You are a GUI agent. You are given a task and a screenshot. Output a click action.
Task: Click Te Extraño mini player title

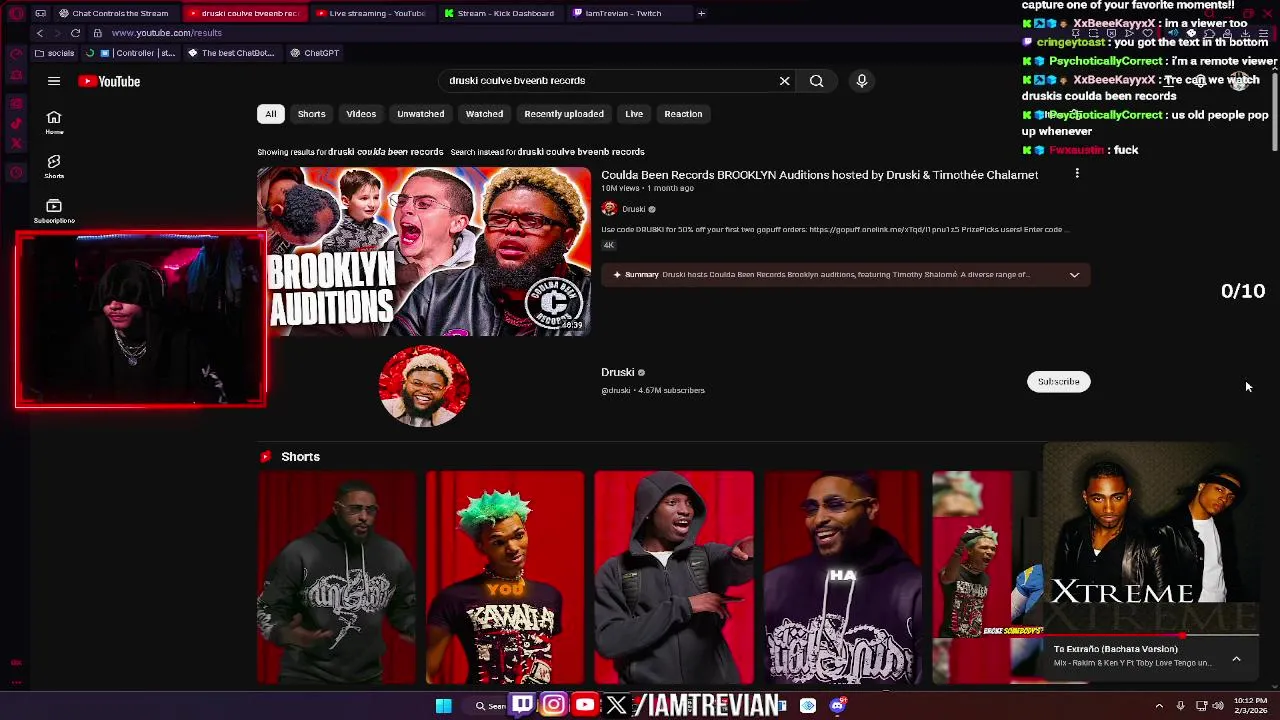coord(1115,649)
